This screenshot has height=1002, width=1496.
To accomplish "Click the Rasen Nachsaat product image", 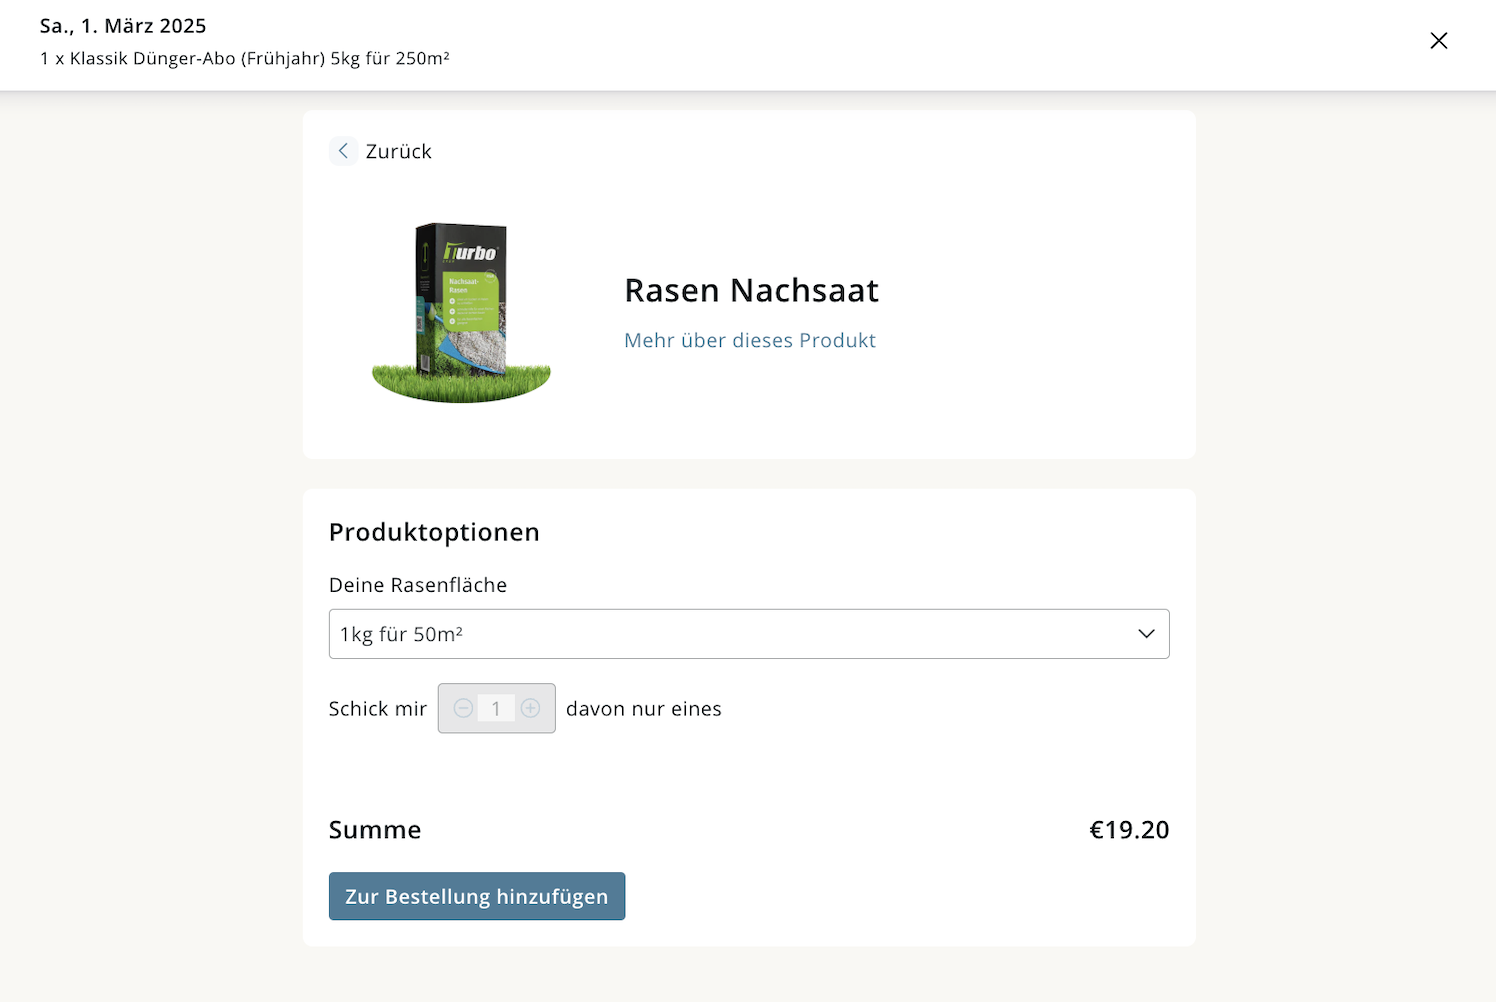I will pos(461,312).
